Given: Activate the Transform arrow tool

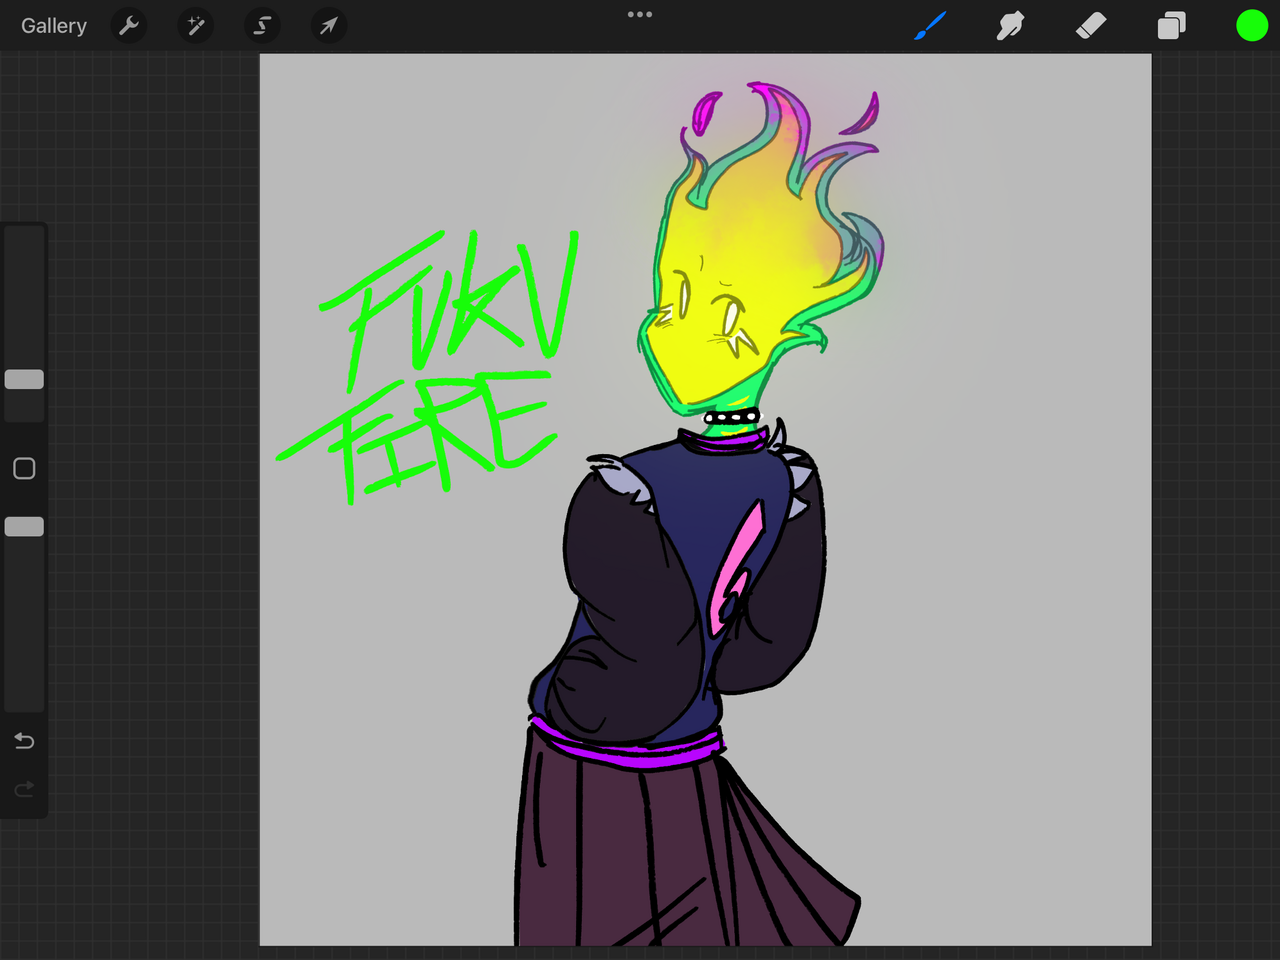Looking at the screenshot, I should click(x=329, y=26).
